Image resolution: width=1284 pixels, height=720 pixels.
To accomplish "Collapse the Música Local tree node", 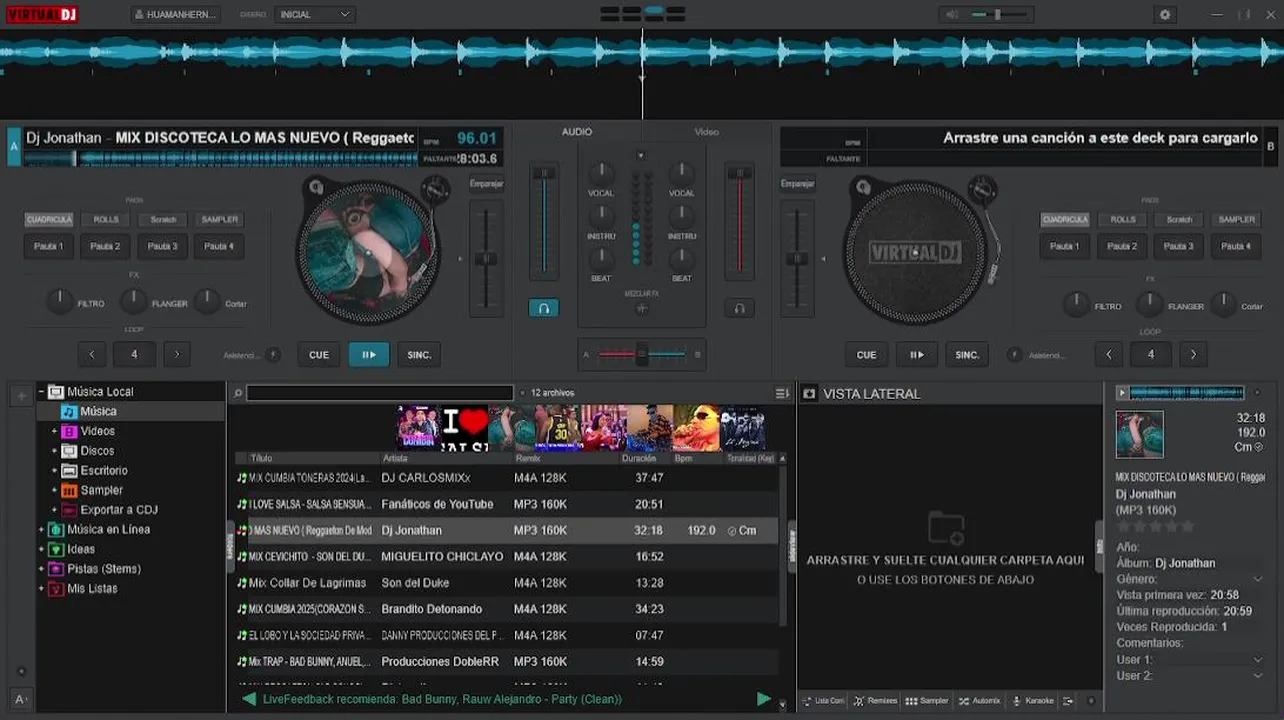I will [41, 392].
